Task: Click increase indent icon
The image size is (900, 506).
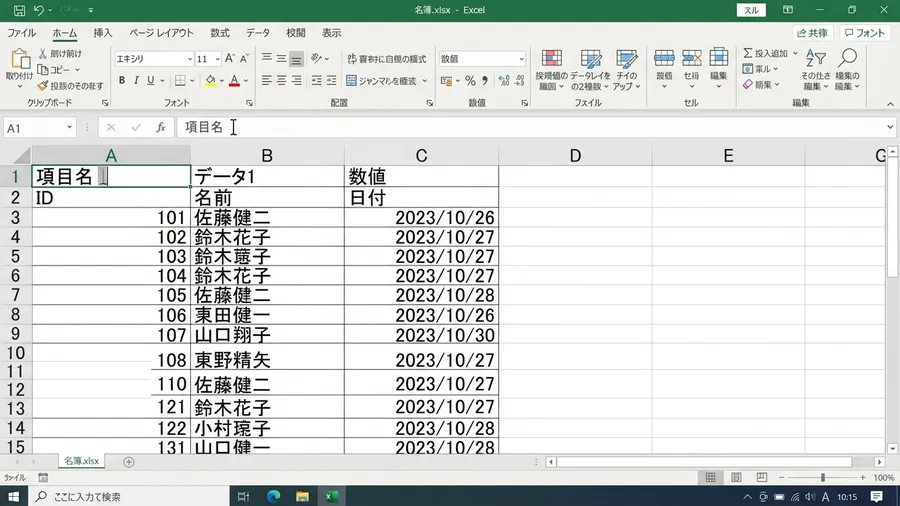Action: [331, 80]
